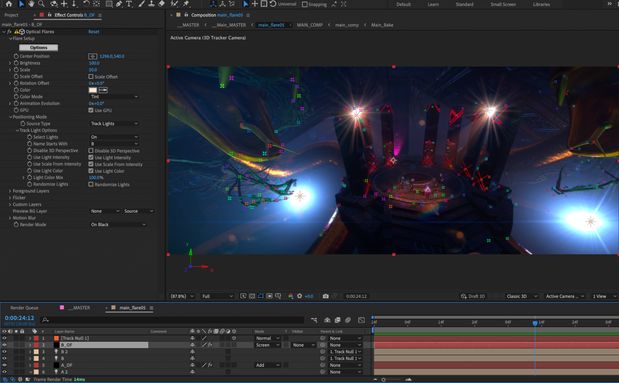Click the color eyedropper beside Color swatch
The height and width of the screenshot is (383, 619).
pyautogui.click(x=103, y=90)
